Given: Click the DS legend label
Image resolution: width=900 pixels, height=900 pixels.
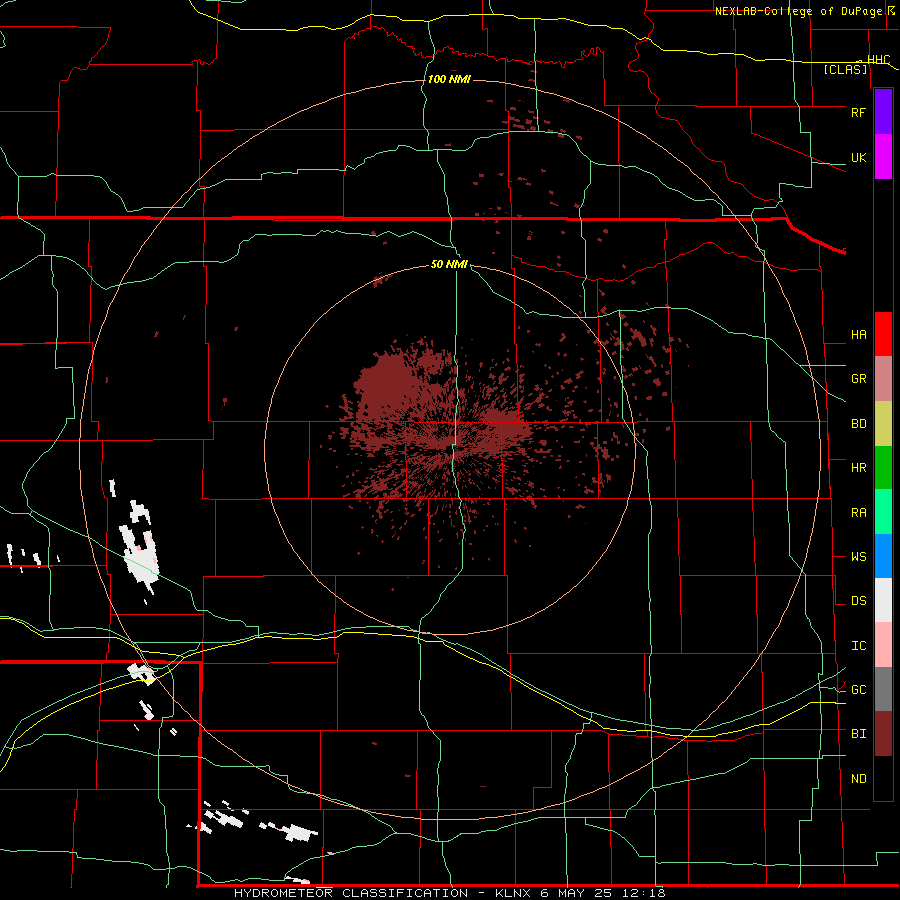Looking at the screenshot, I should point(858,601).
